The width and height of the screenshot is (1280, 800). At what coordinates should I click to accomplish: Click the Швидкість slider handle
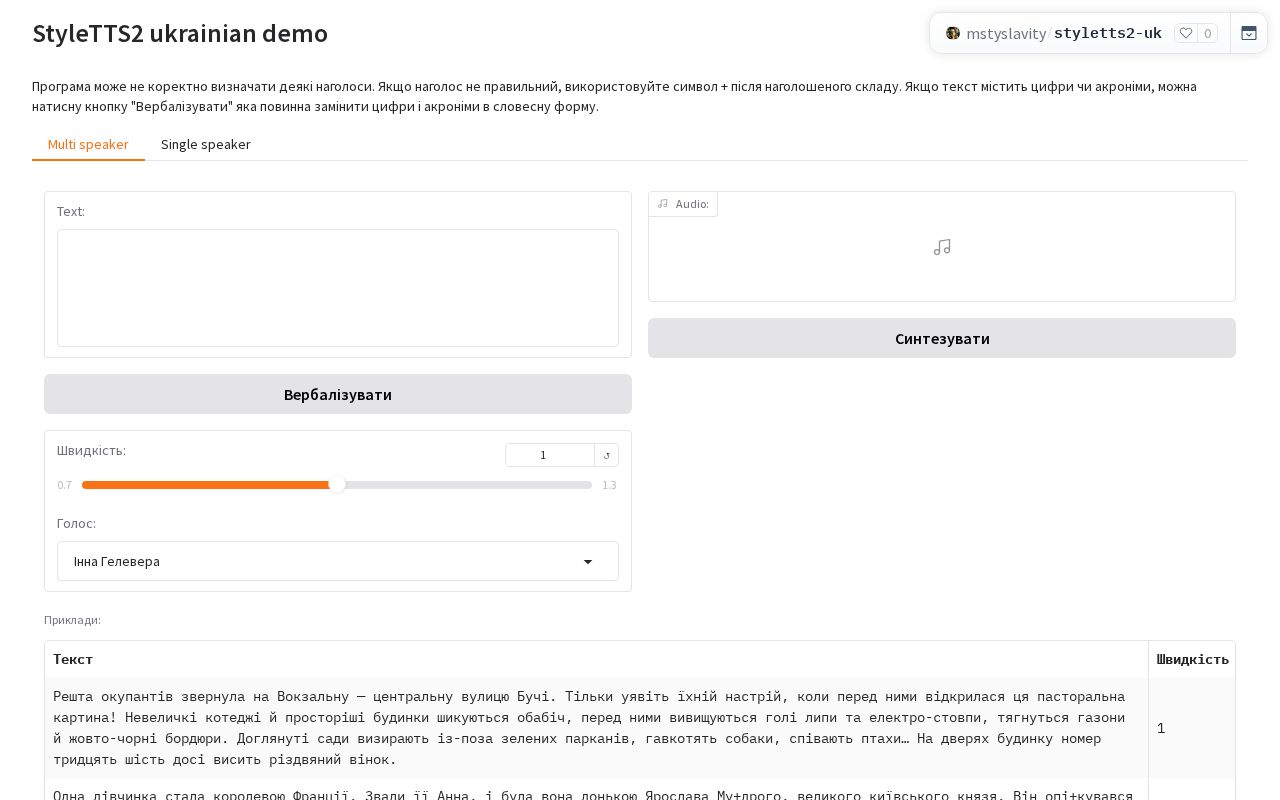tap(337, 485)
